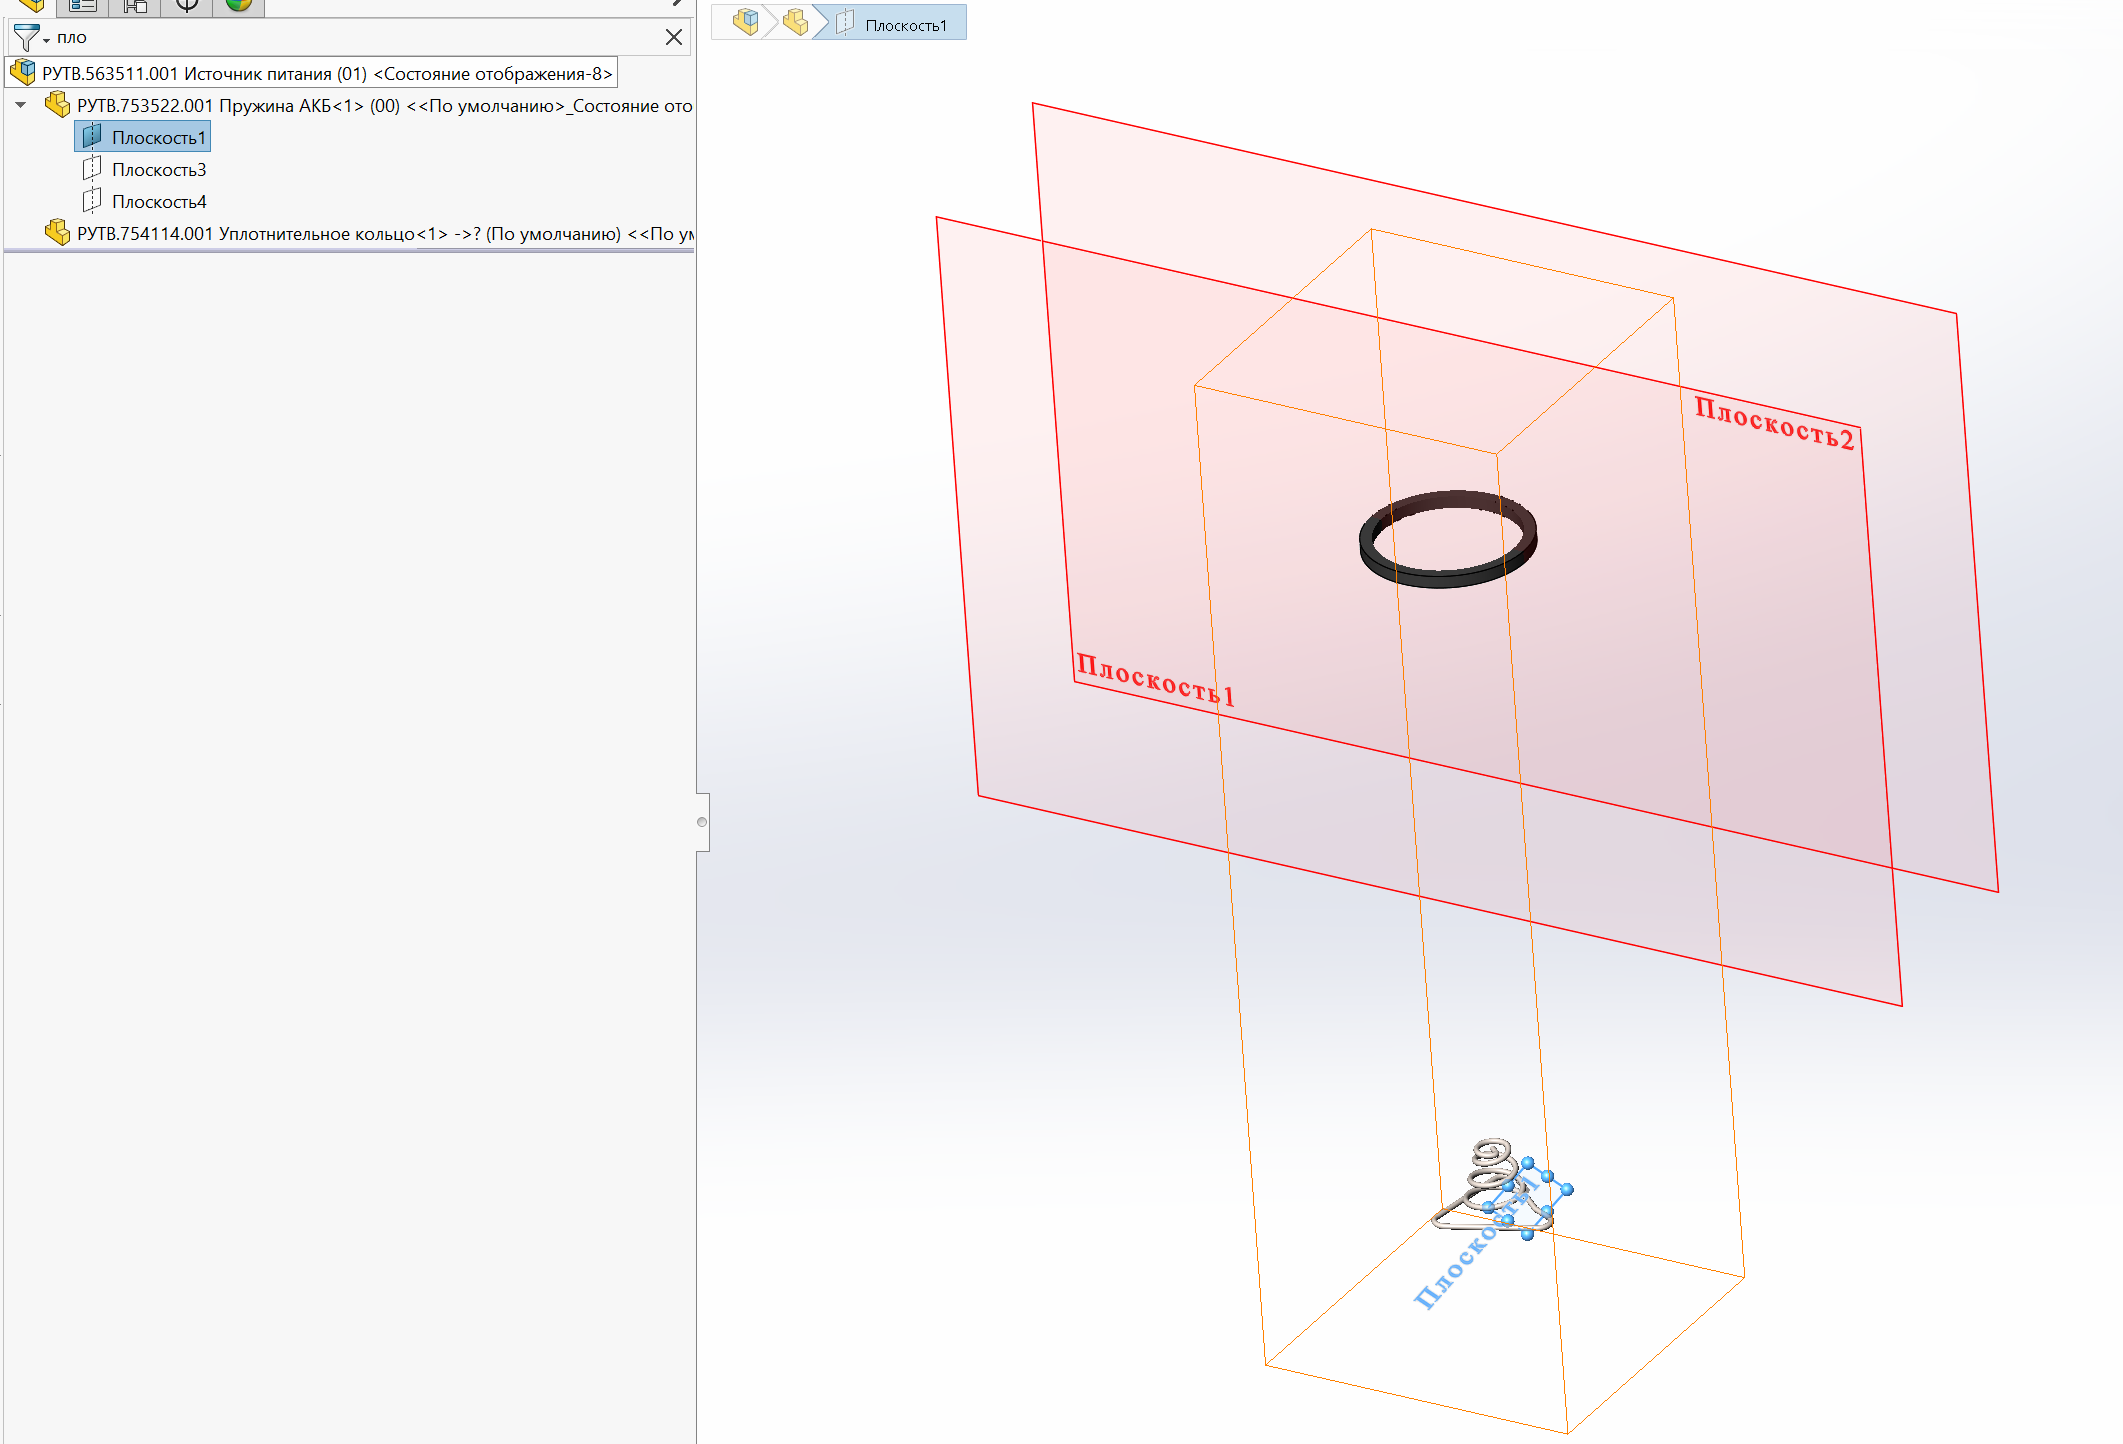
Task: Select Плоскость4 in the feature tree
Action: [145, 201]
